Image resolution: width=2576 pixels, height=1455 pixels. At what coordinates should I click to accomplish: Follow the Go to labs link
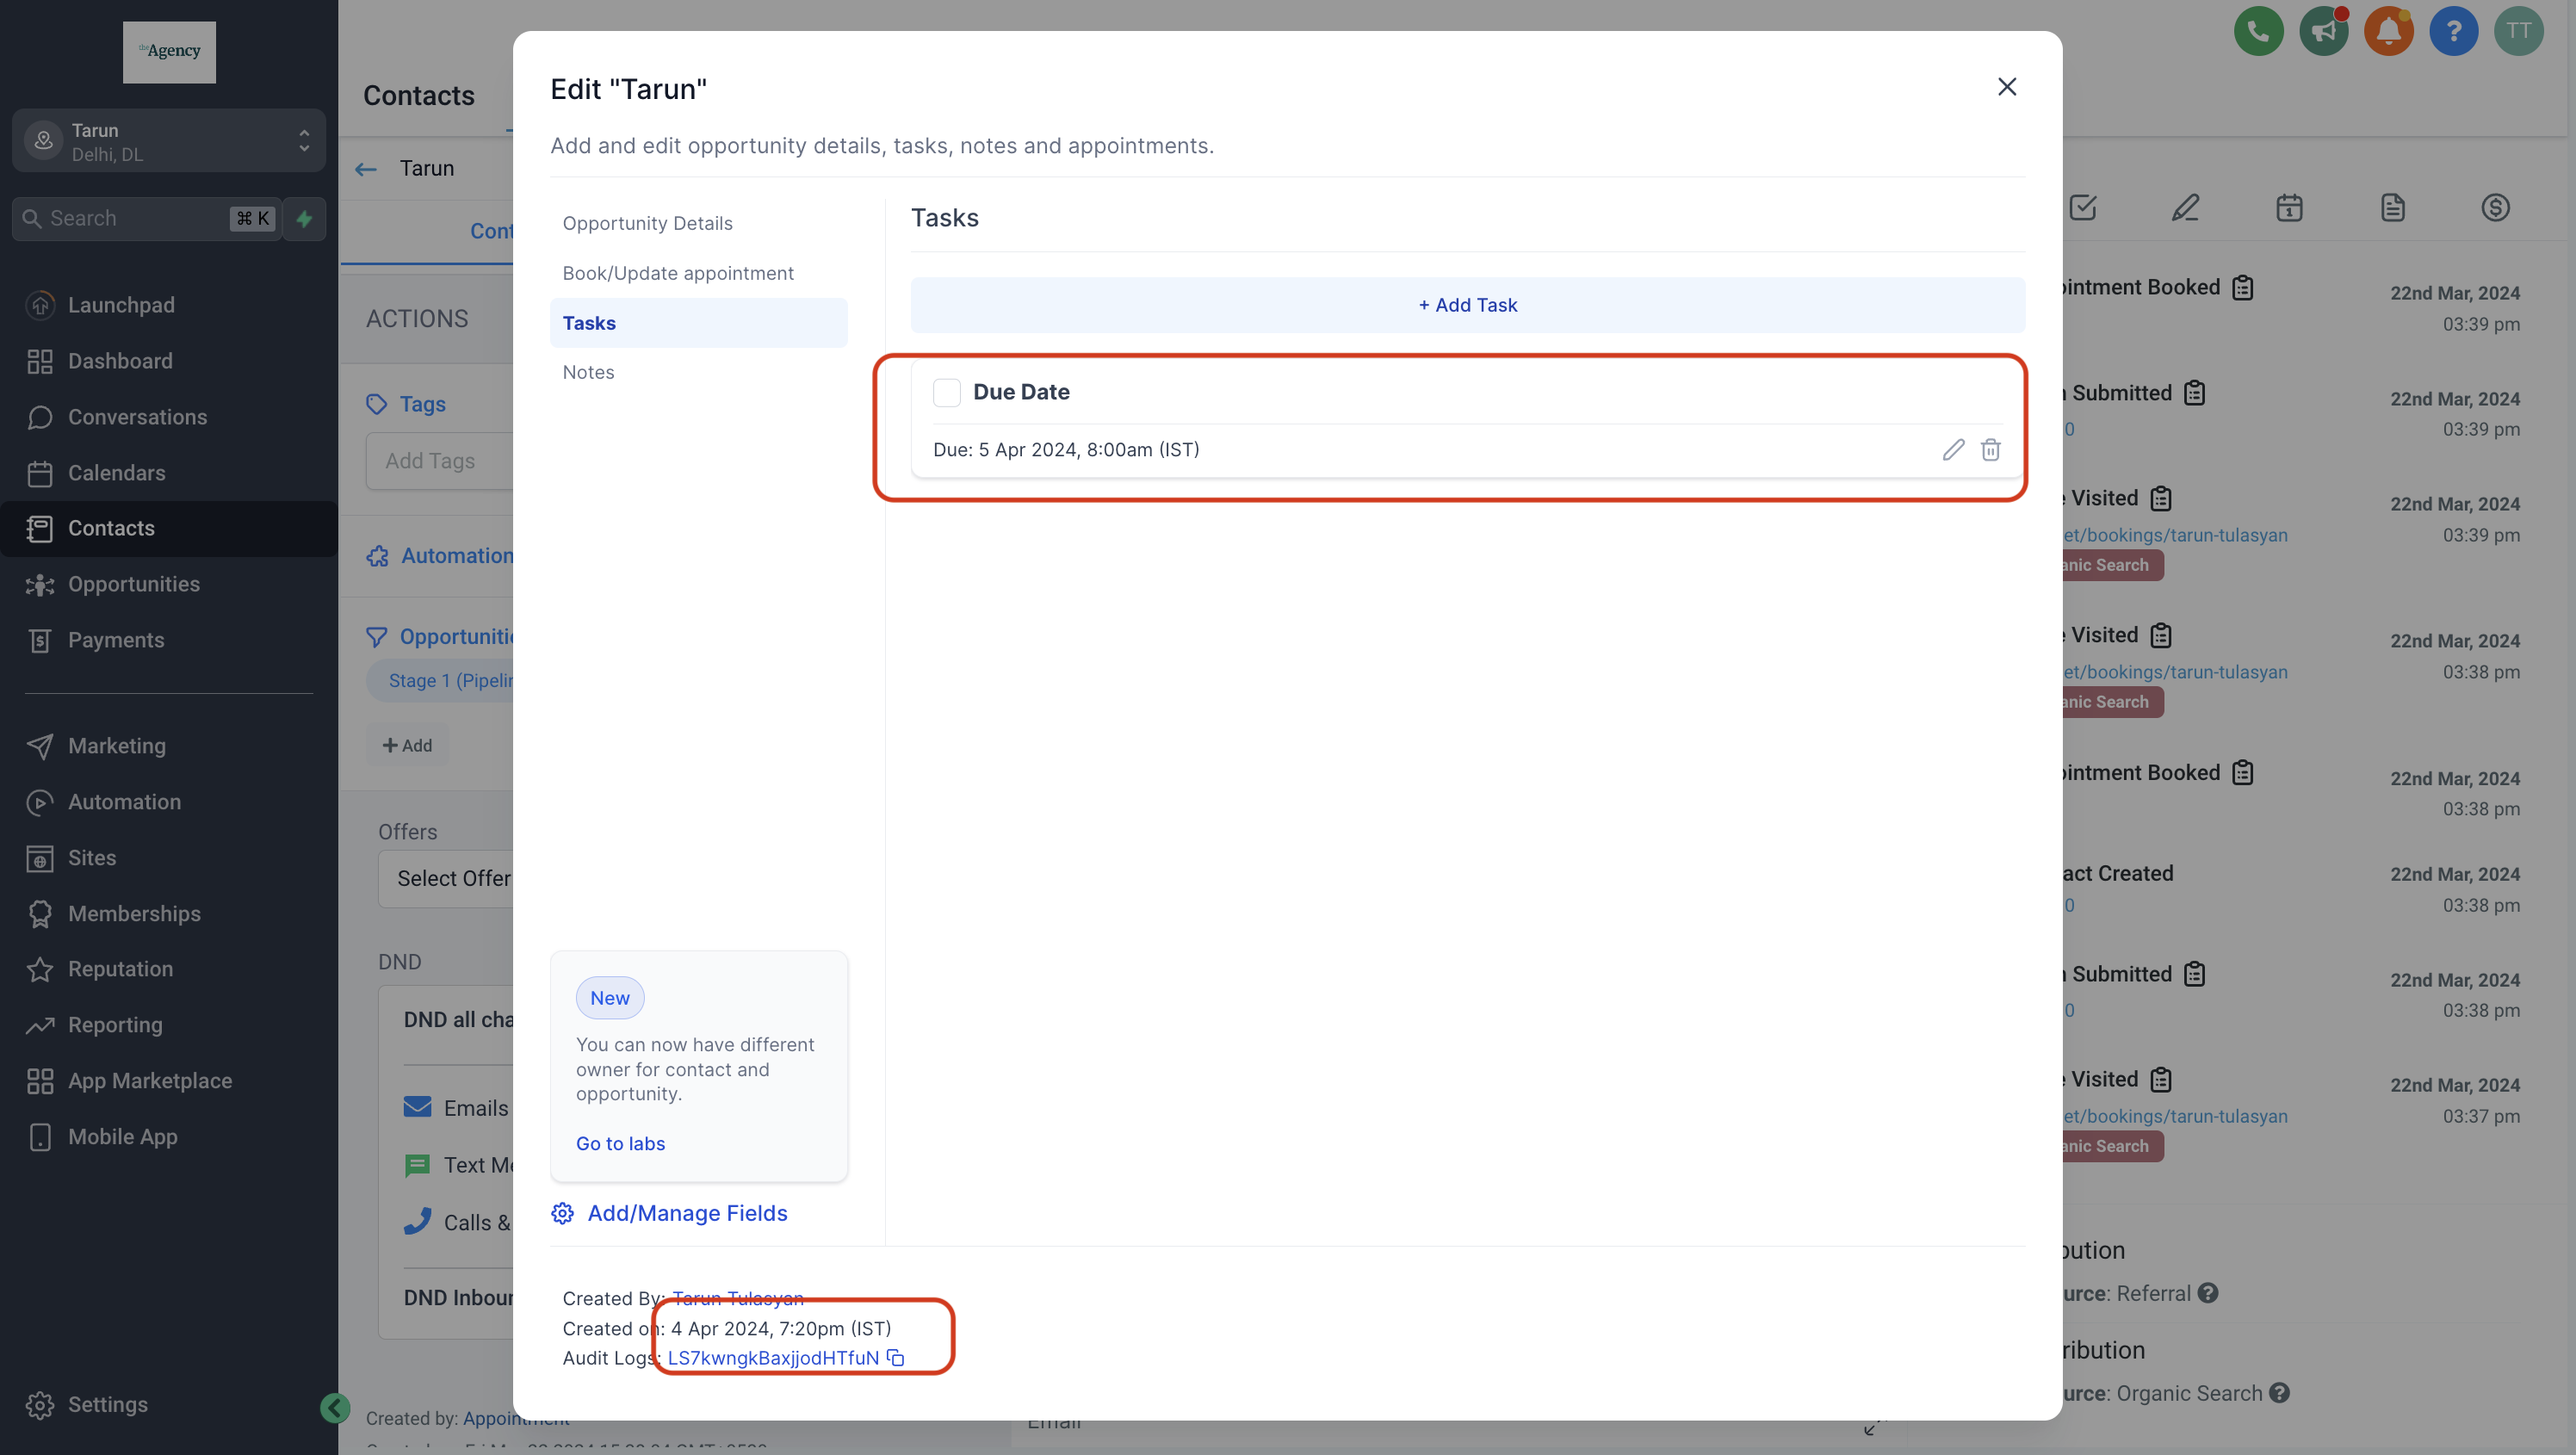point(620,1143)
